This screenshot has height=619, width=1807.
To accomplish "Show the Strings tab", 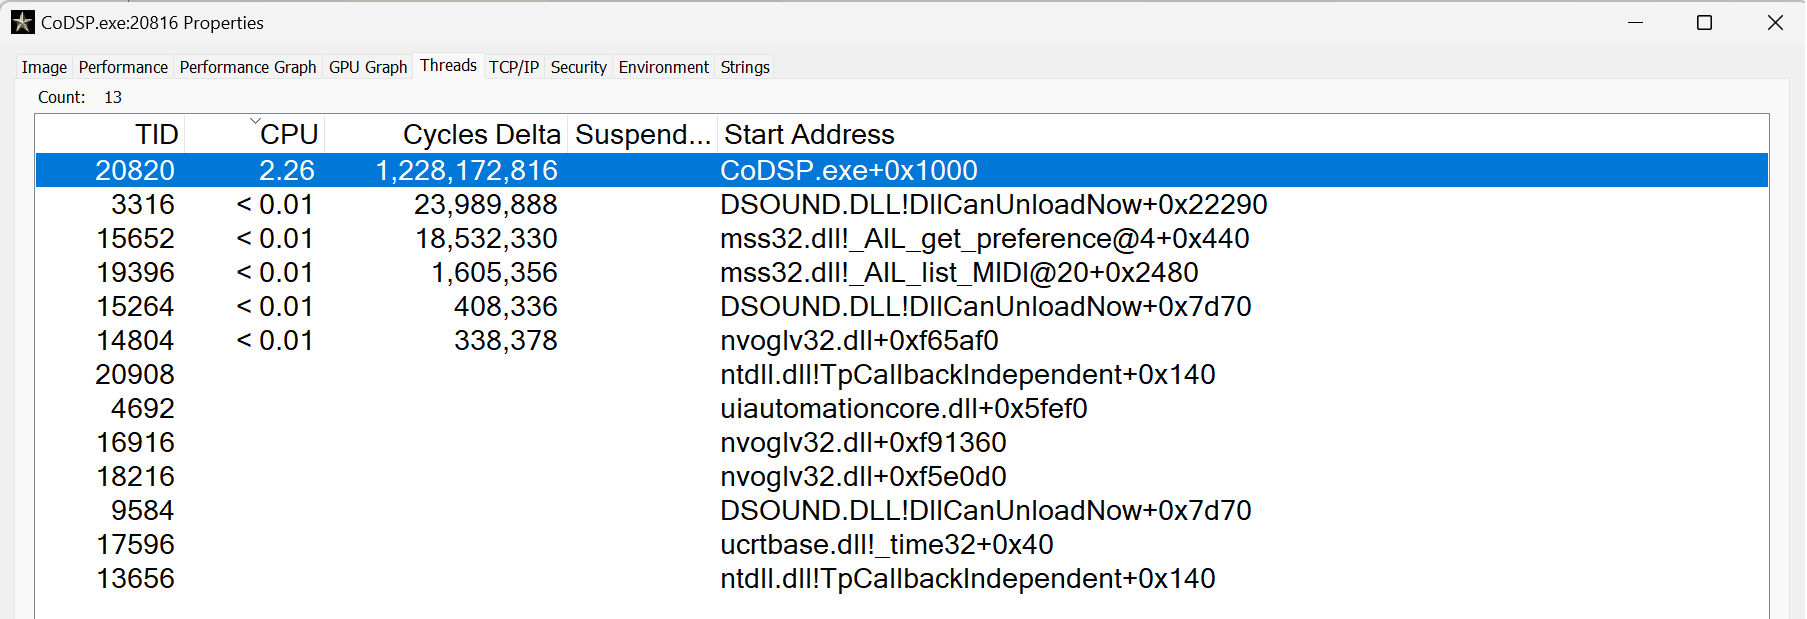I will point(745,67).
